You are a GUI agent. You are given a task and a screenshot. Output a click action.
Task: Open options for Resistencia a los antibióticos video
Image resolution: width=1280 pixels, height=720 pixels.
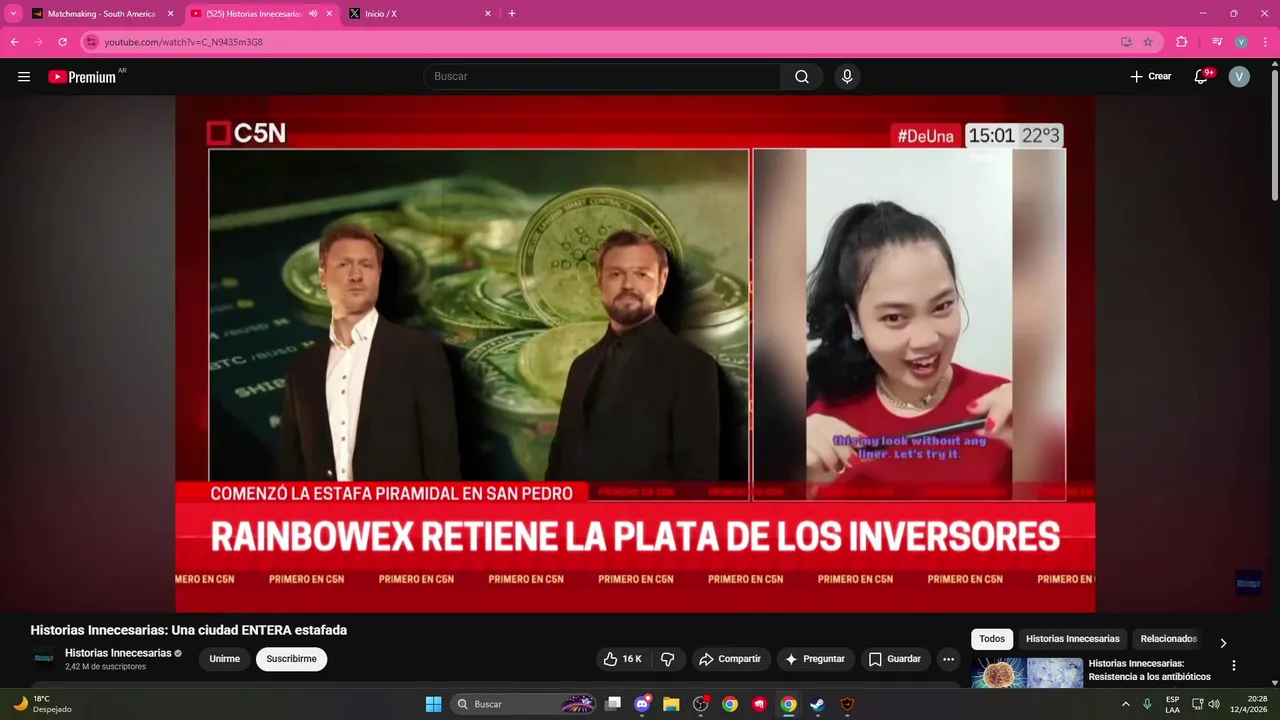(x=1233, y=665)
